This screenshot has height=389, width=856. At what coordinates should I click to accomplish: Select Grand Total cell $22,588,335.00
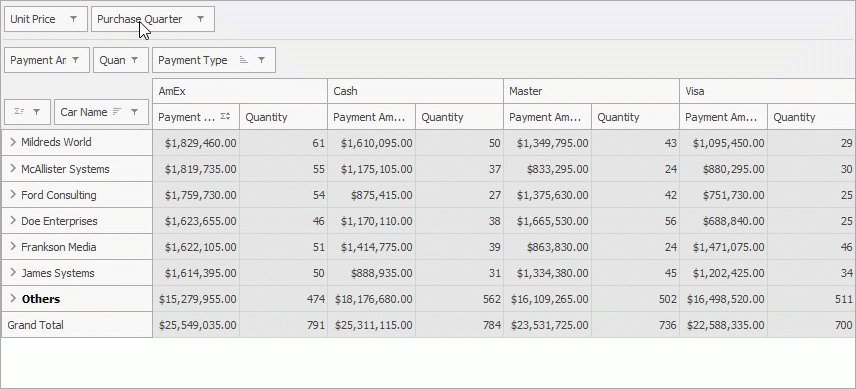coord(723,325)
